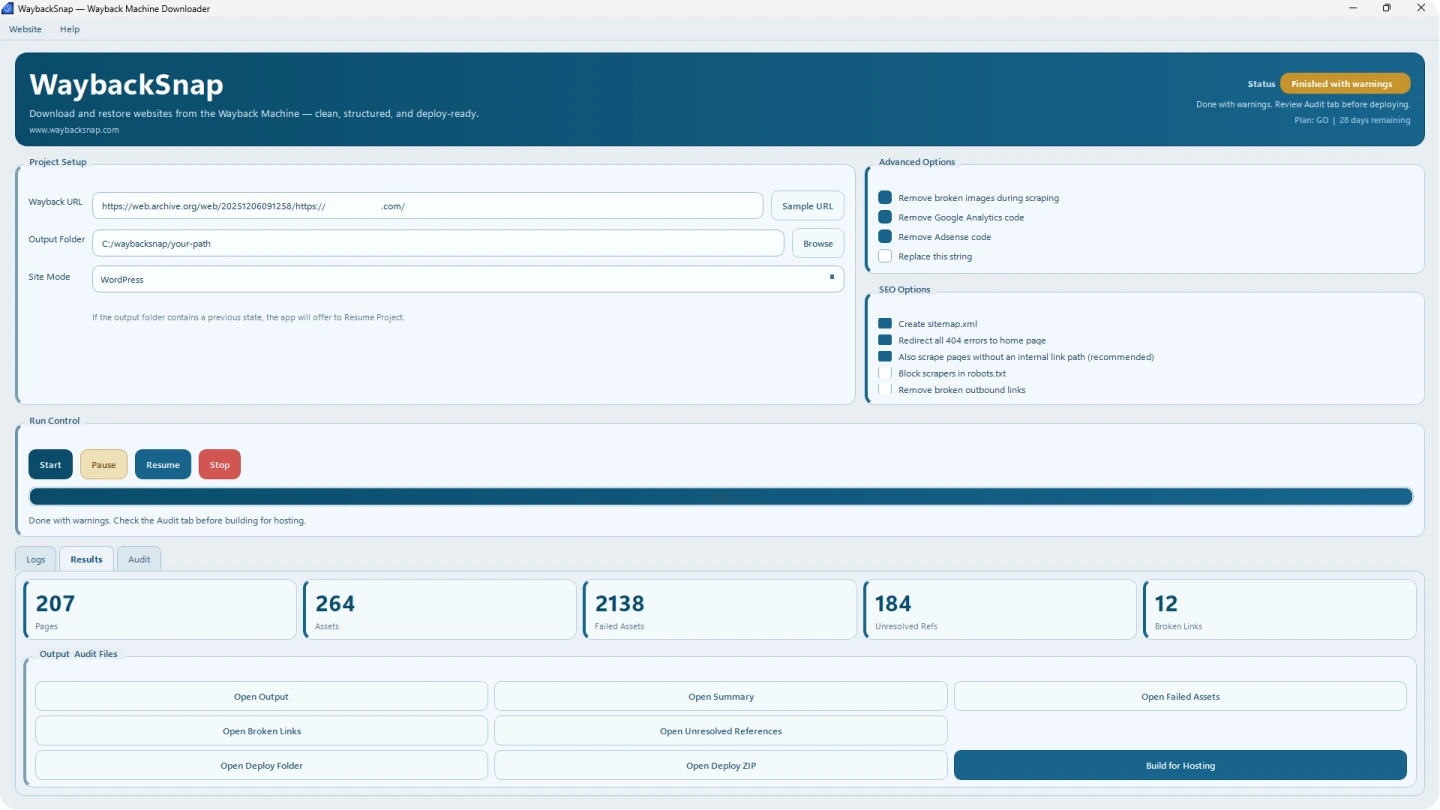1440x810 pixels.
Task: Click the Open Output button
Action: click(x=261, y=696)
